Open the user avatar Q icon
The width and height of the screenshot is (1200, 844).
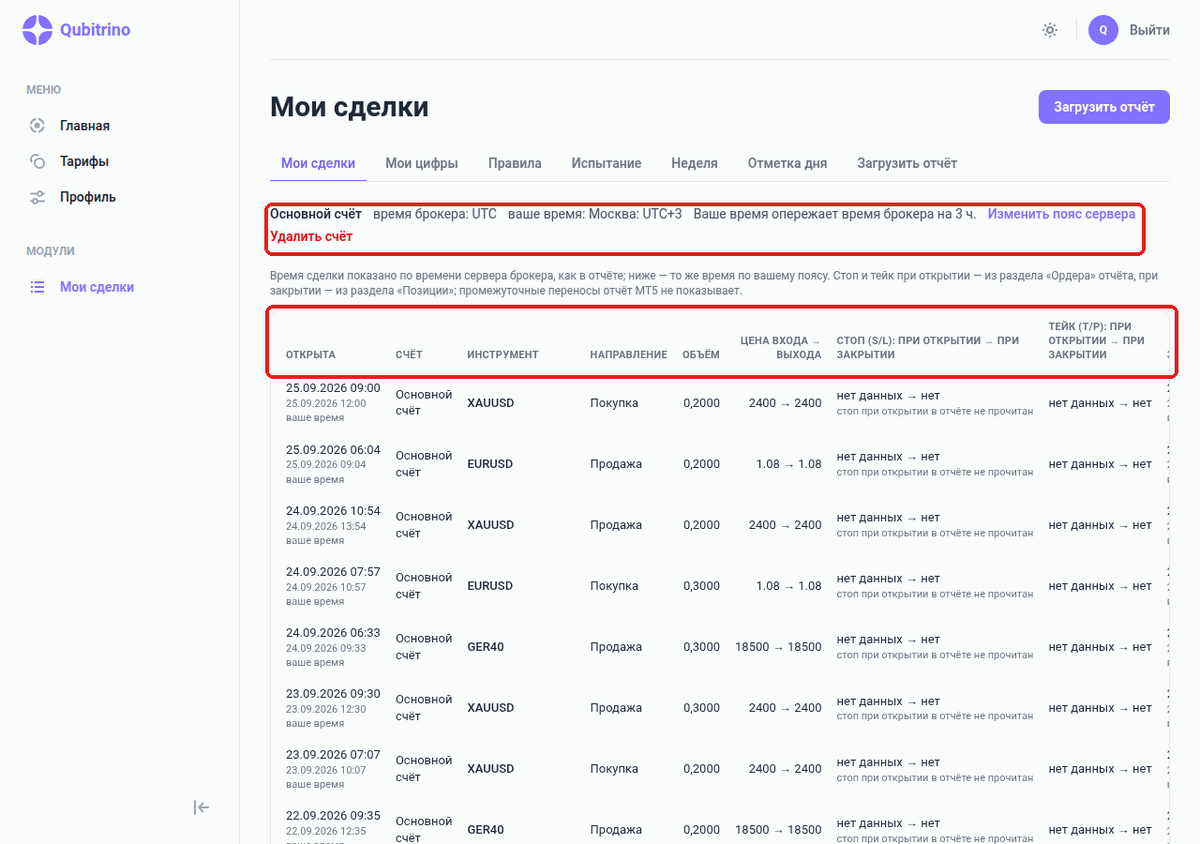[1103, 30]
